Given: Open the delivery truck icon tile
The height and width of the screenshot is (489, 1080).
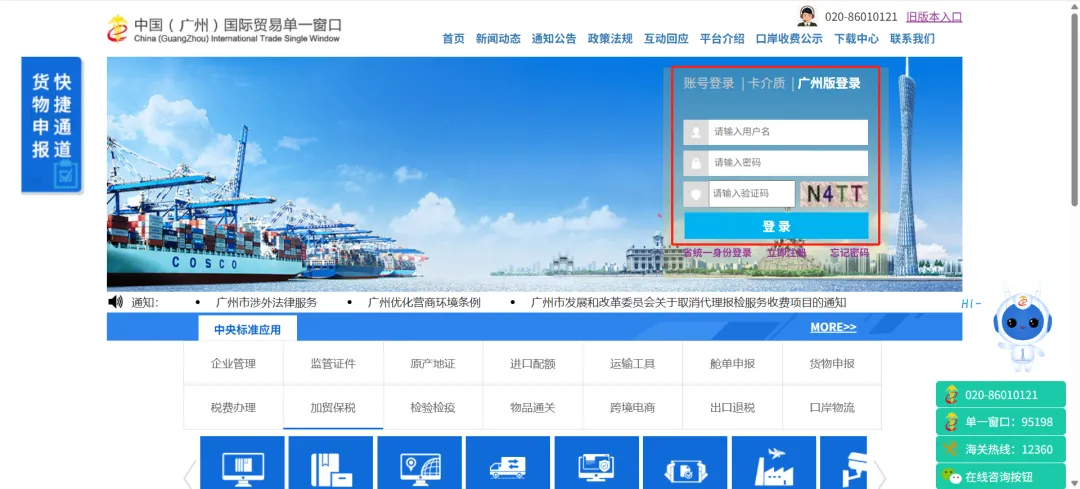Looking at the screenshot, I should [508, 463].
